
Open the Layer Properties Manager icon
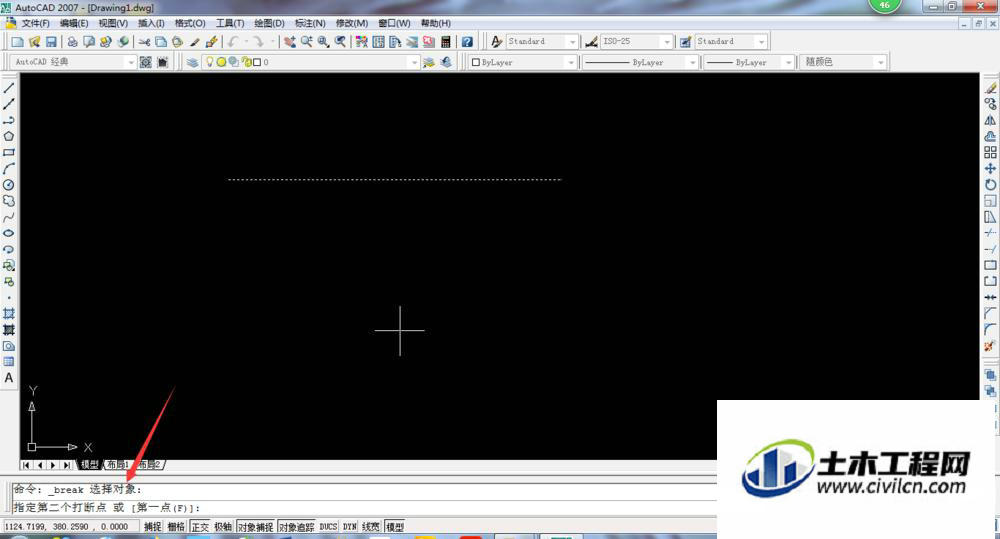point(192,62)
